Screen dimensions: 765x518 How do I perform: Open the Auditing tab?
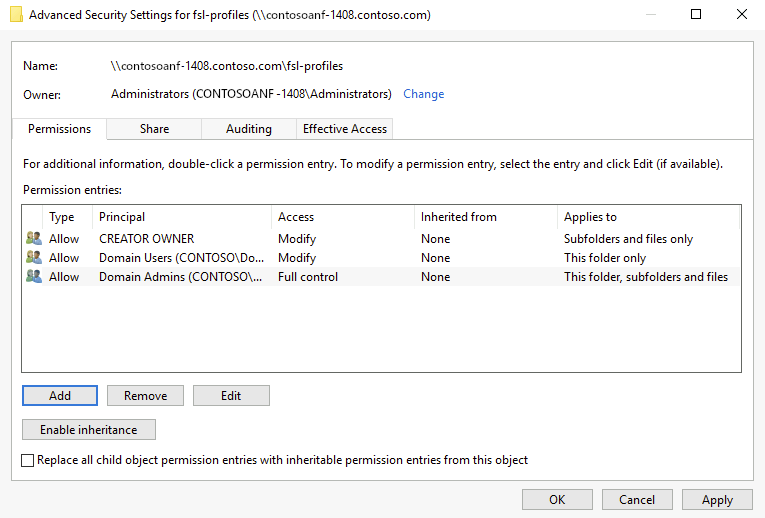[x=249, y=129]
